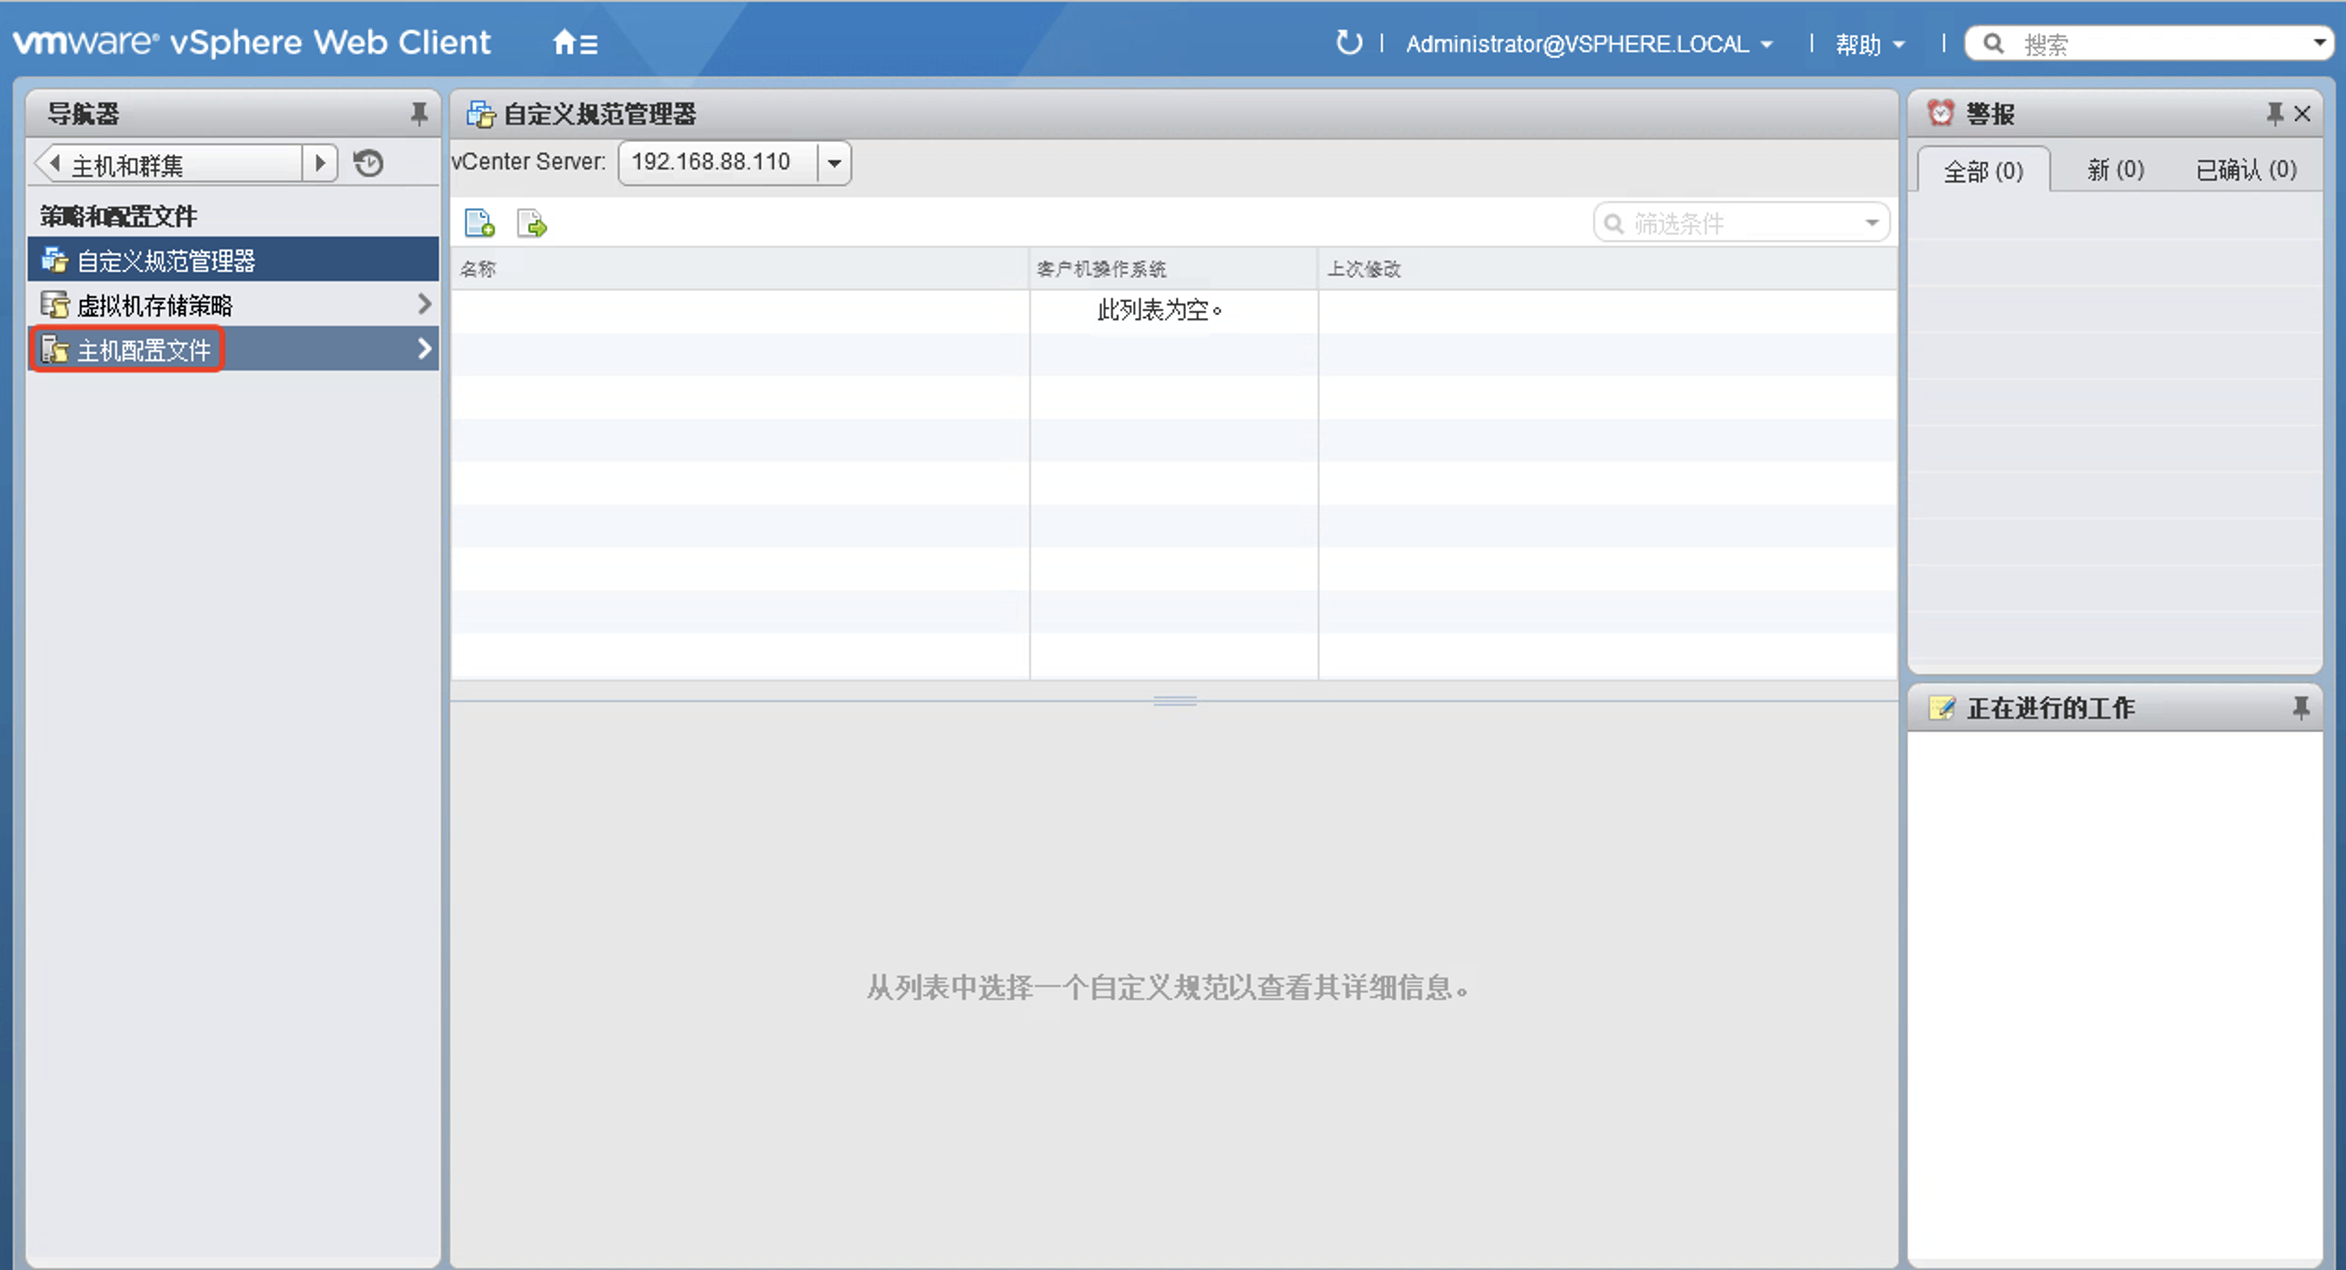Switch to the 新 (0) alarms tab

point(2115,169)
